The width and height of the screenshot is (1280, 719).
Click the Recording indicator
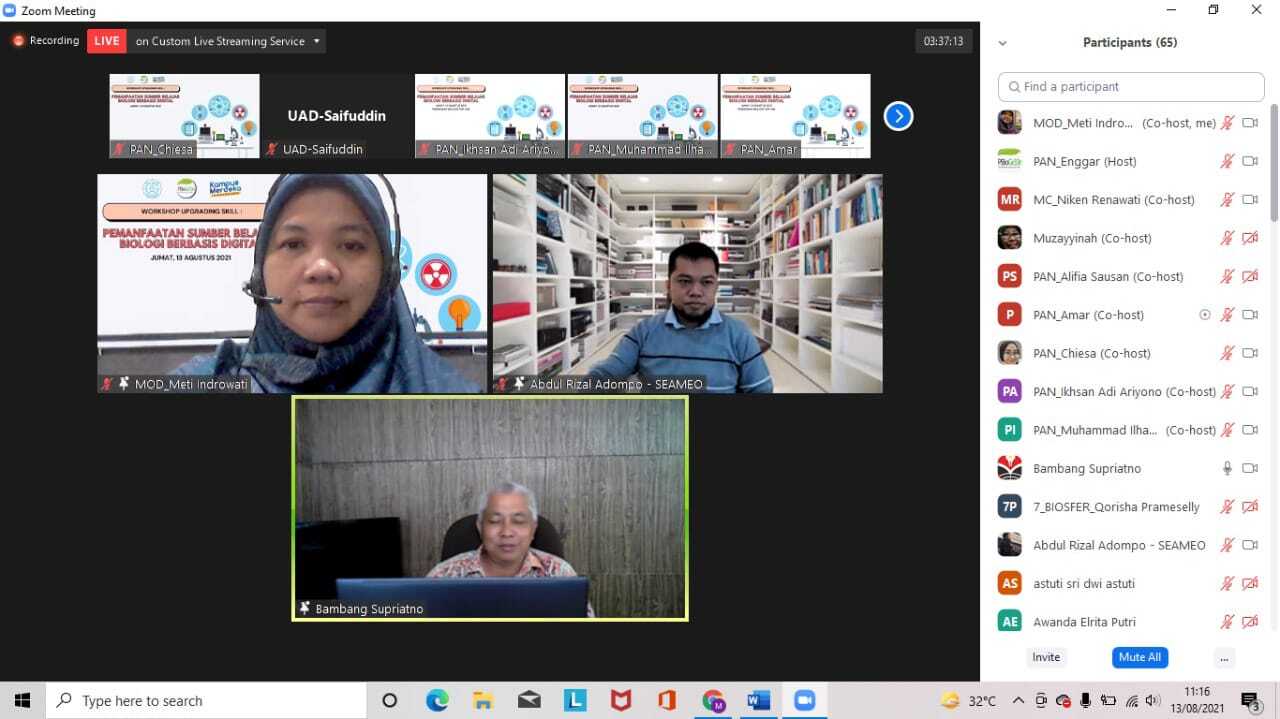[45, 41]
